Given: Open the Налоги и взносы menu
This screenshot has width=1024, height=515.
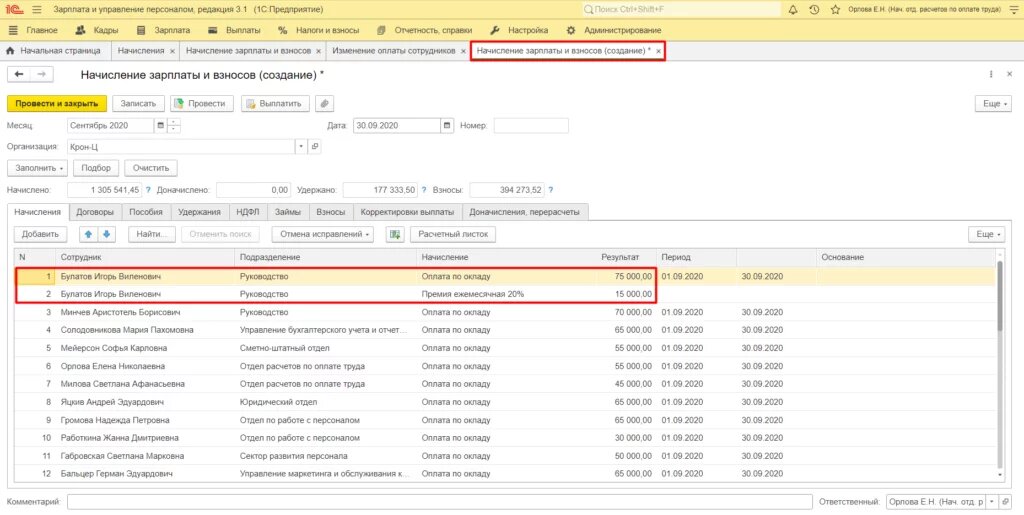Looking at the screenshot, I should point(319,30).
